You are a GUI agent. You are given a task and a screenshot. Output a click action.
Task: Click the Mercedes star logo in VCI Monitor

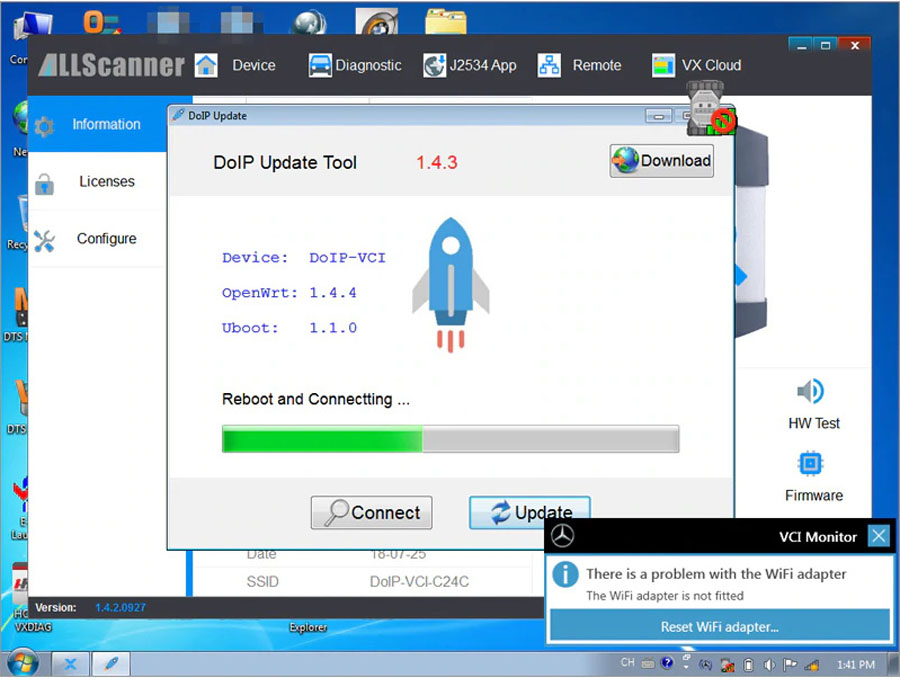[562, 536]
